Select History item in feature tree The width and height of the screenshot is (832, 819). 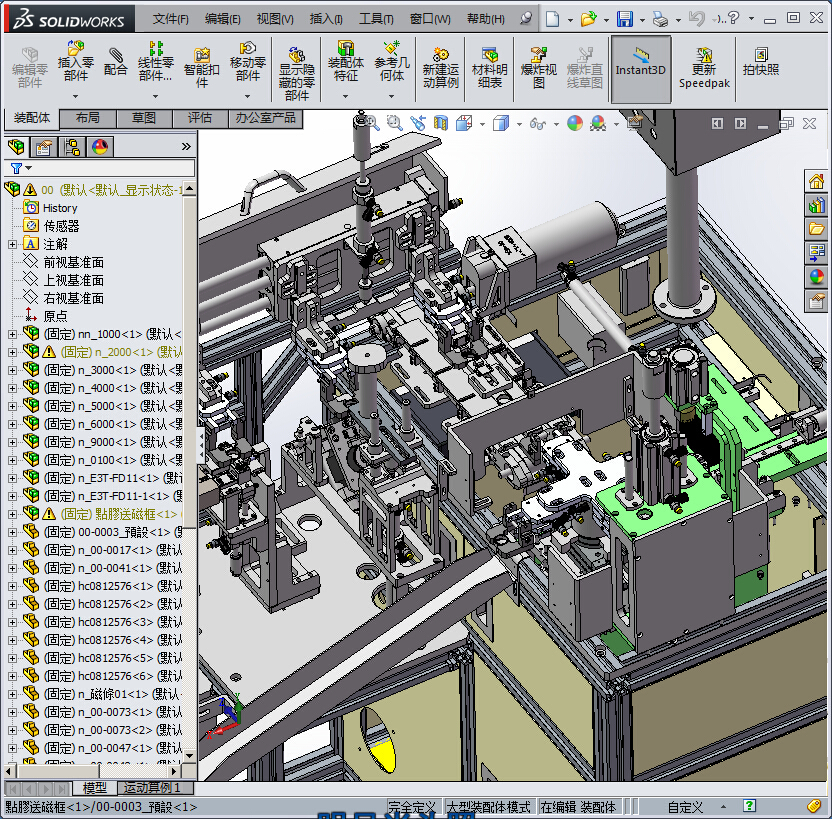pyautogui.click(x=59, y=208)
